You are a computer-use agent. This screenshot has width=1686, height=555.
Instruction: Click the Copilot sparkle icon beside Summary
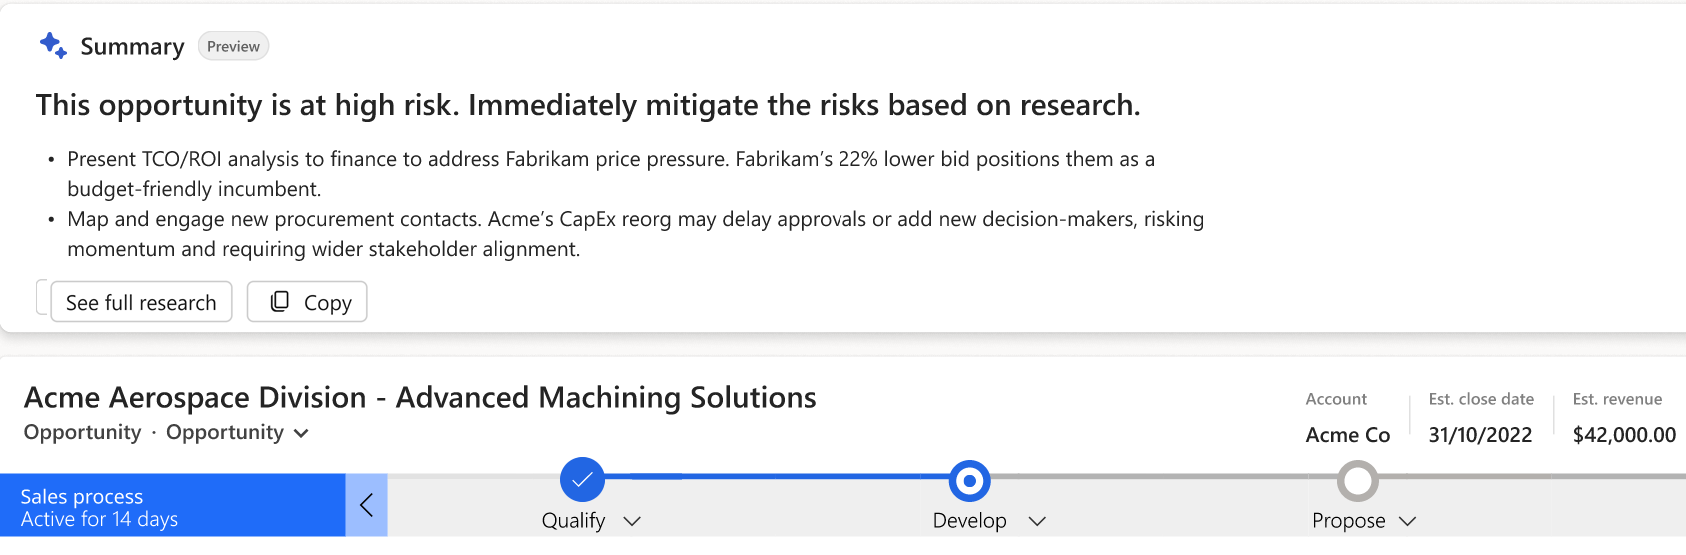coord(53,45)
